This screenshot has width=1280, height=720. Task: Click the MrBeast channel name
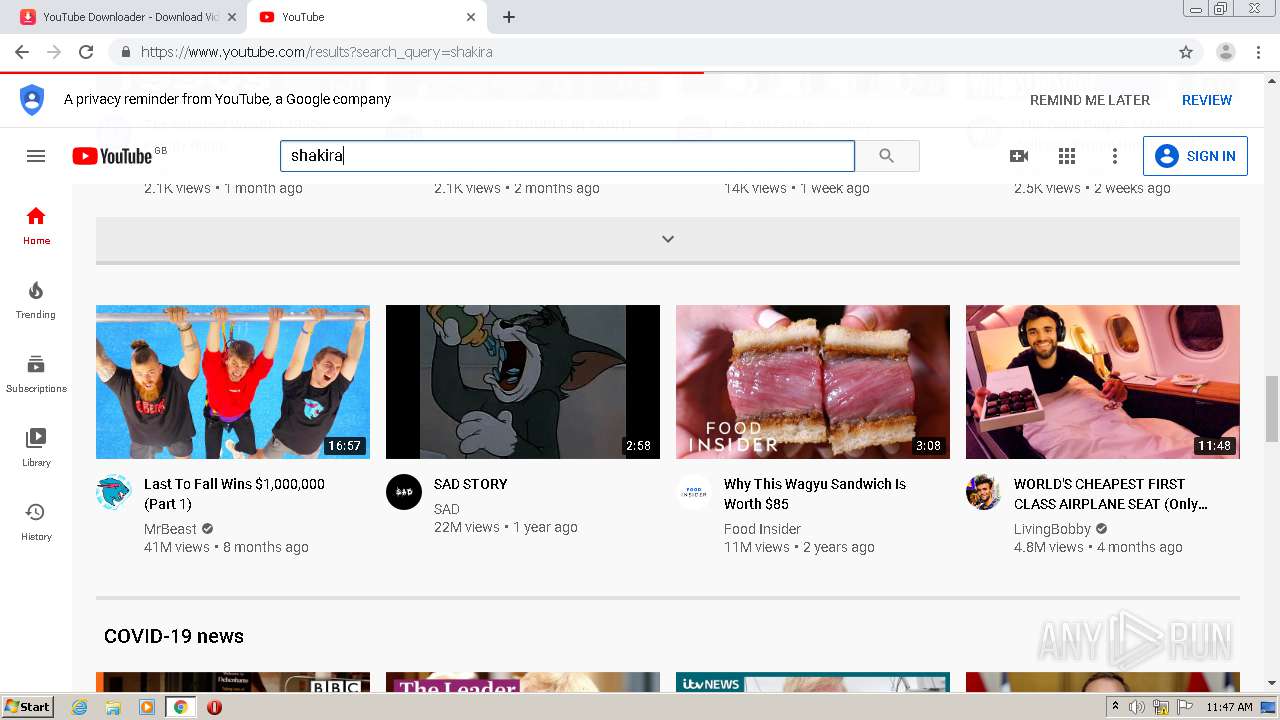[x=170, y=529]
